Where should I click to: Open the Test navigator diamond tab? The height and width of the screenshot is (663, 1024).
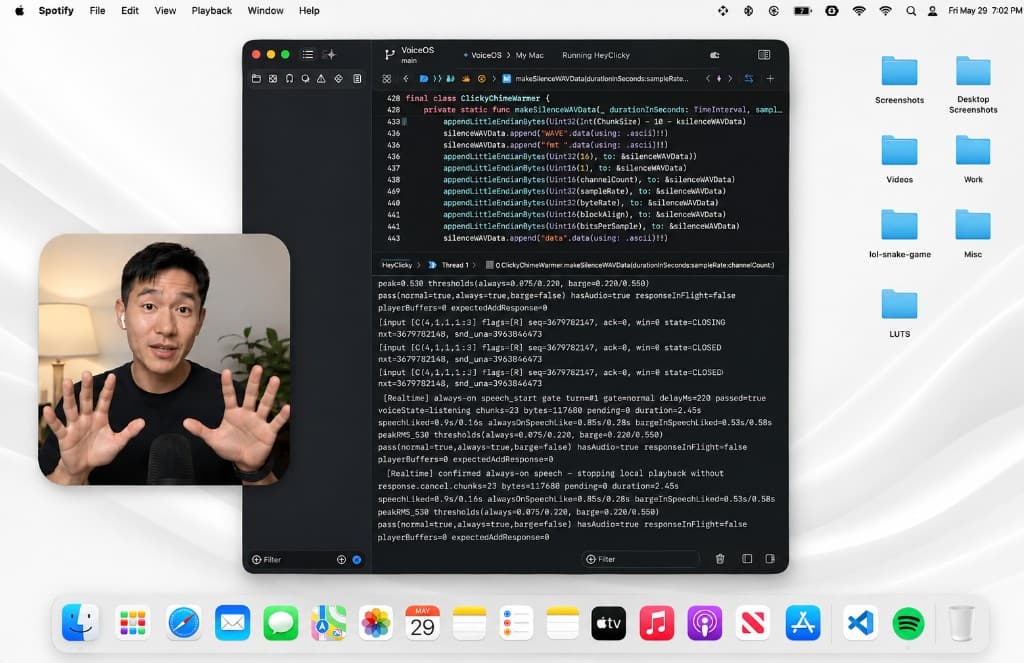coord(338,78)
